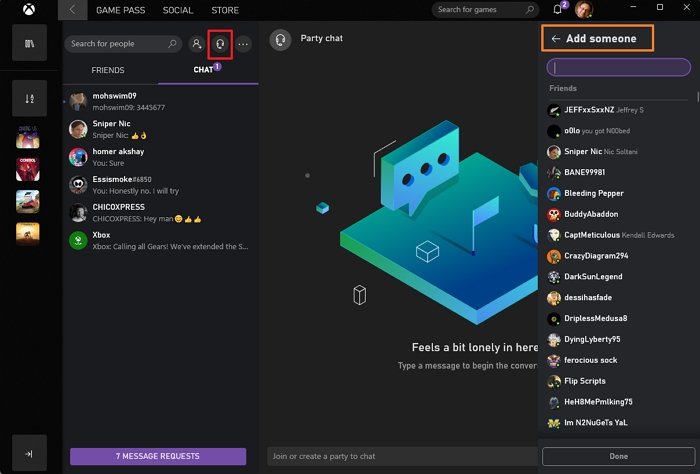Select friend JEFFxxSxxNZ

[618, 110]
